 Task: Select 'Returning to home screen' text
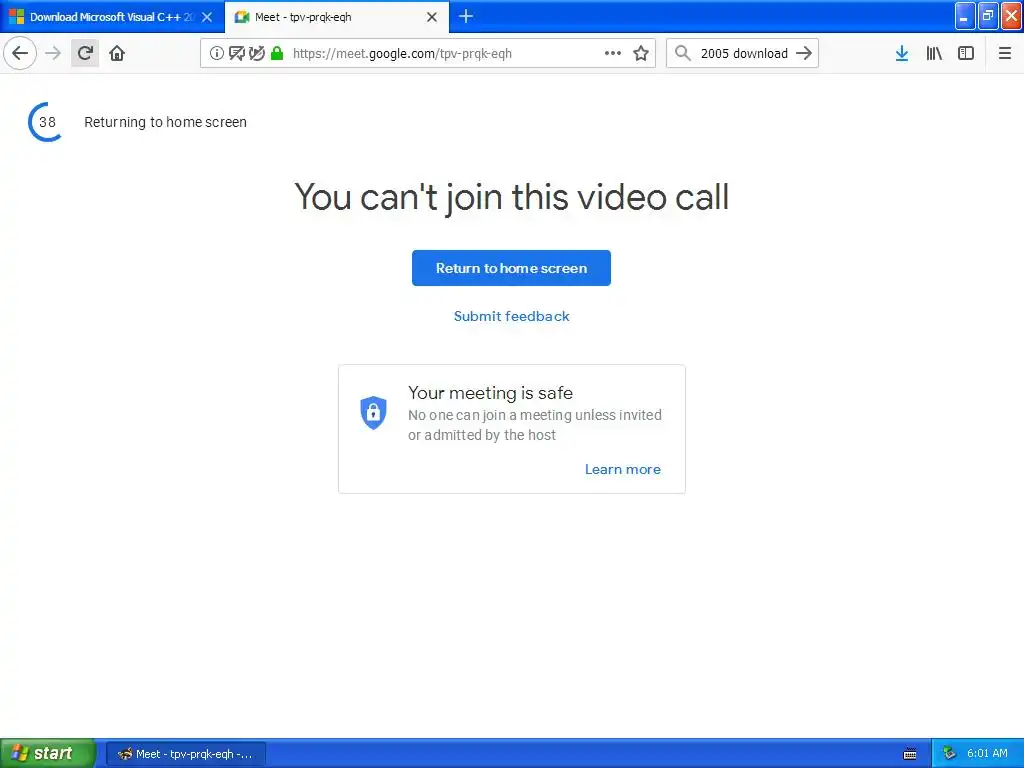165,122
